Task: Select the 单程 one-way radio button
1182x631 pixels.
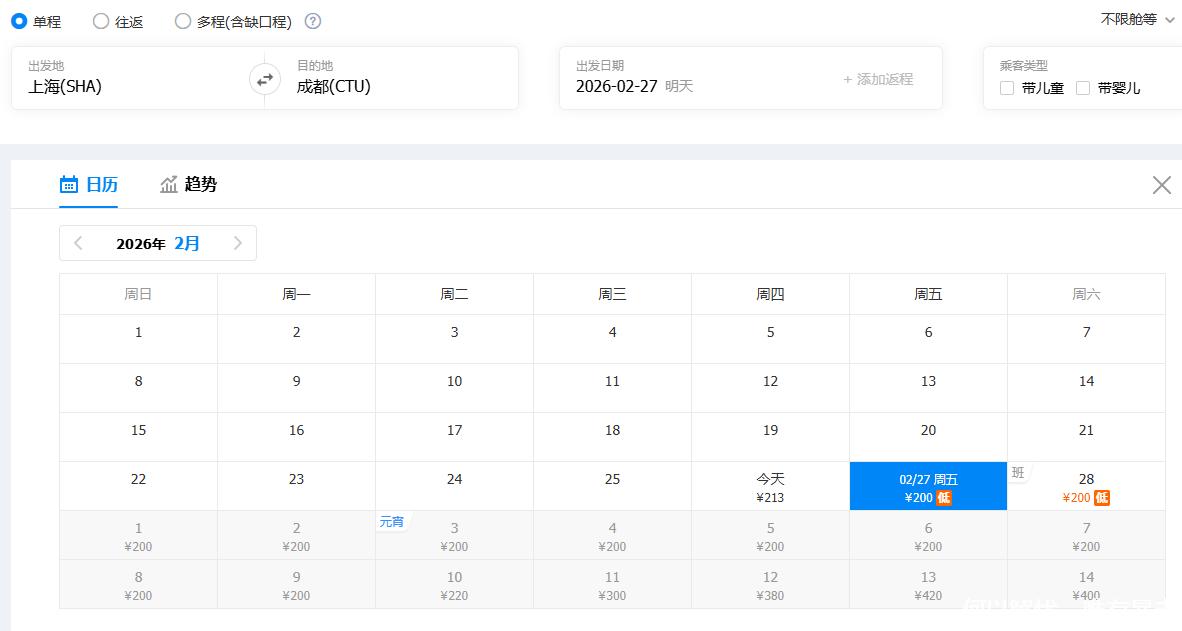Action: pyautogui.click(x=19, y=21)
